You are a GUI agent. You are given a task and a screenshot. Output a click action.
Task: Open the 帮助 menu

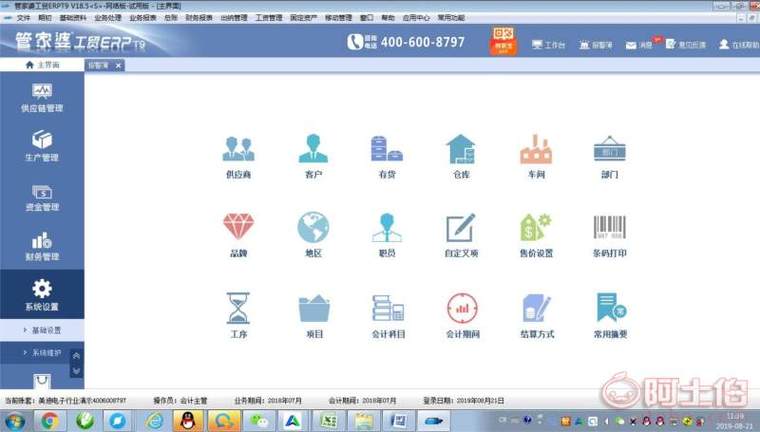[x=388, y=17]
